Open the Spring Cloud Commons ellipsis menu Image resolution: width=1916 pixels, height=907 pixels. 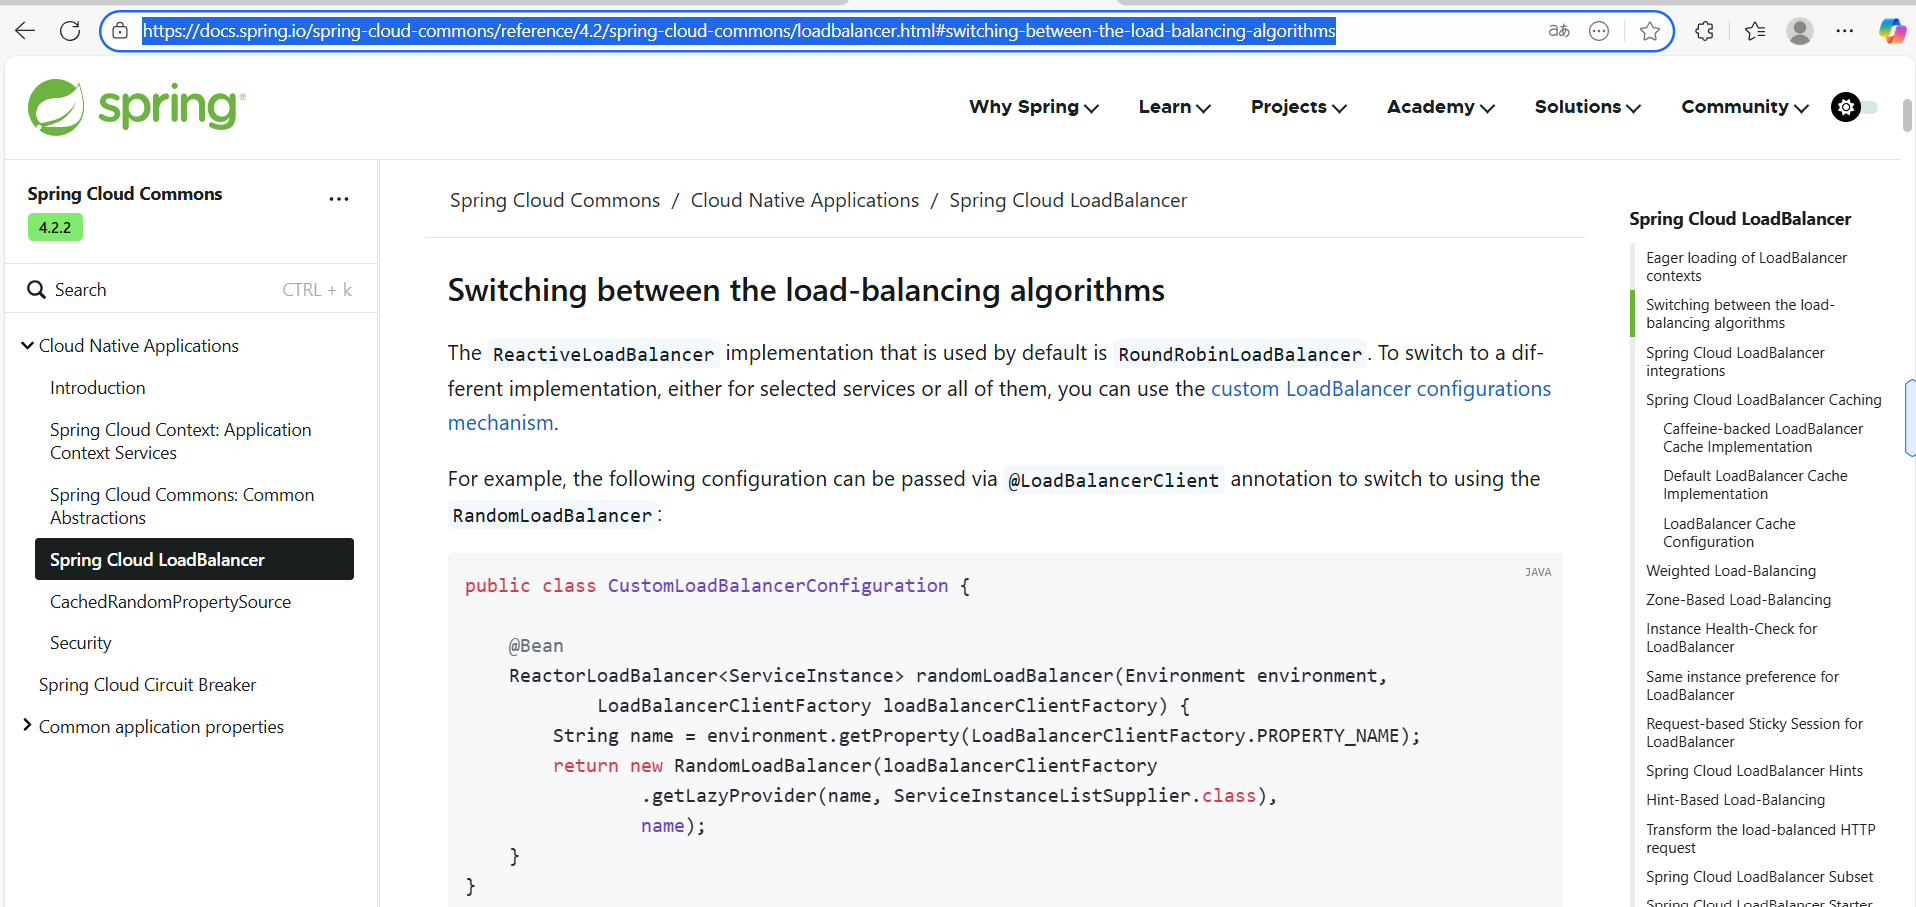[x=339, y=199]
